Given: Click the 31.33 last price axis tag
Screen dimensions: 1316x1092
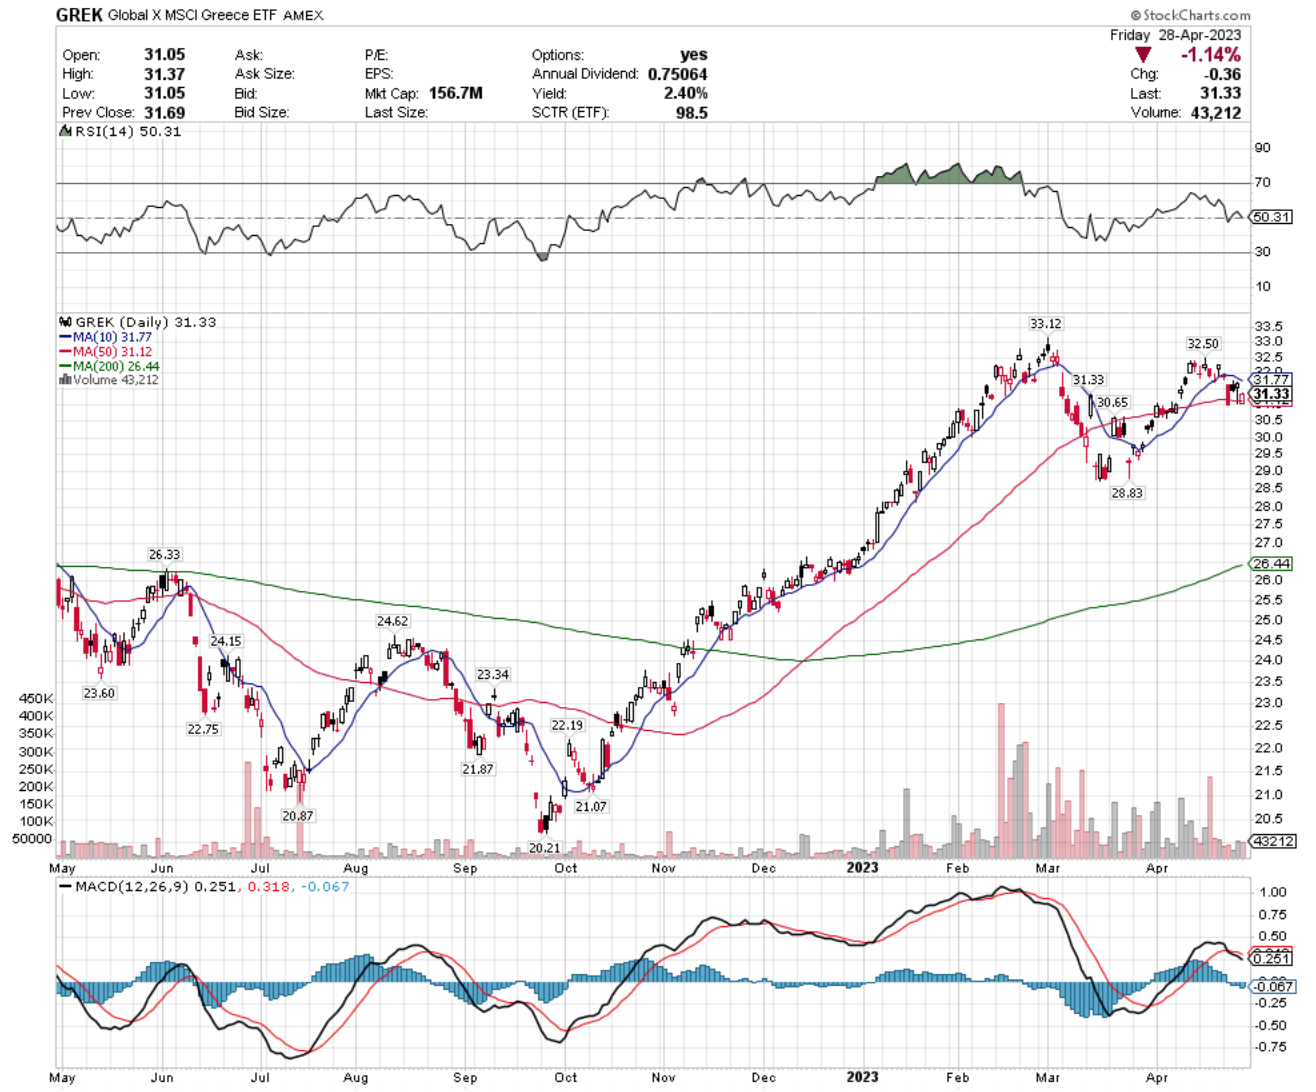Looking at the screenshot, I should pyautogui.click(x=1272, y=395).
